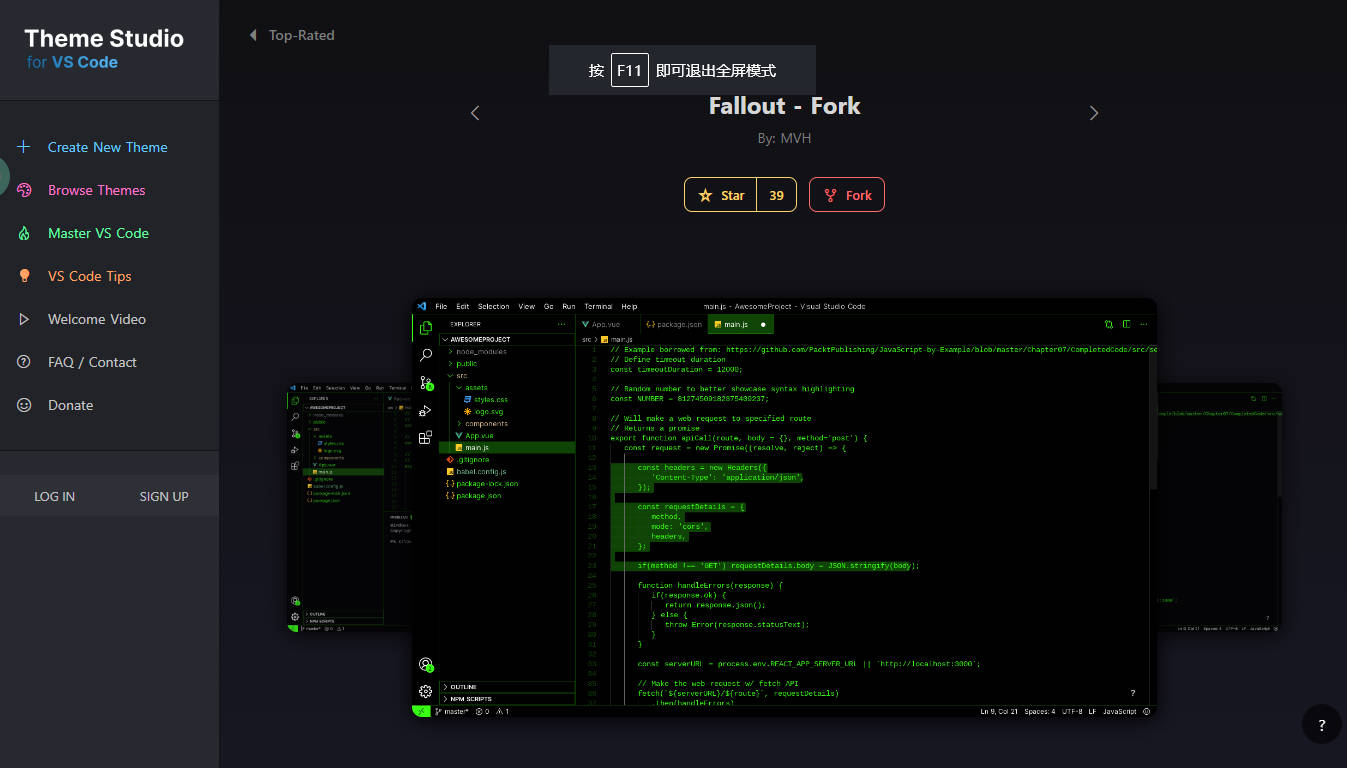Click Accounts icon in center preview
Screen dimensions: 1347x768
426,664
